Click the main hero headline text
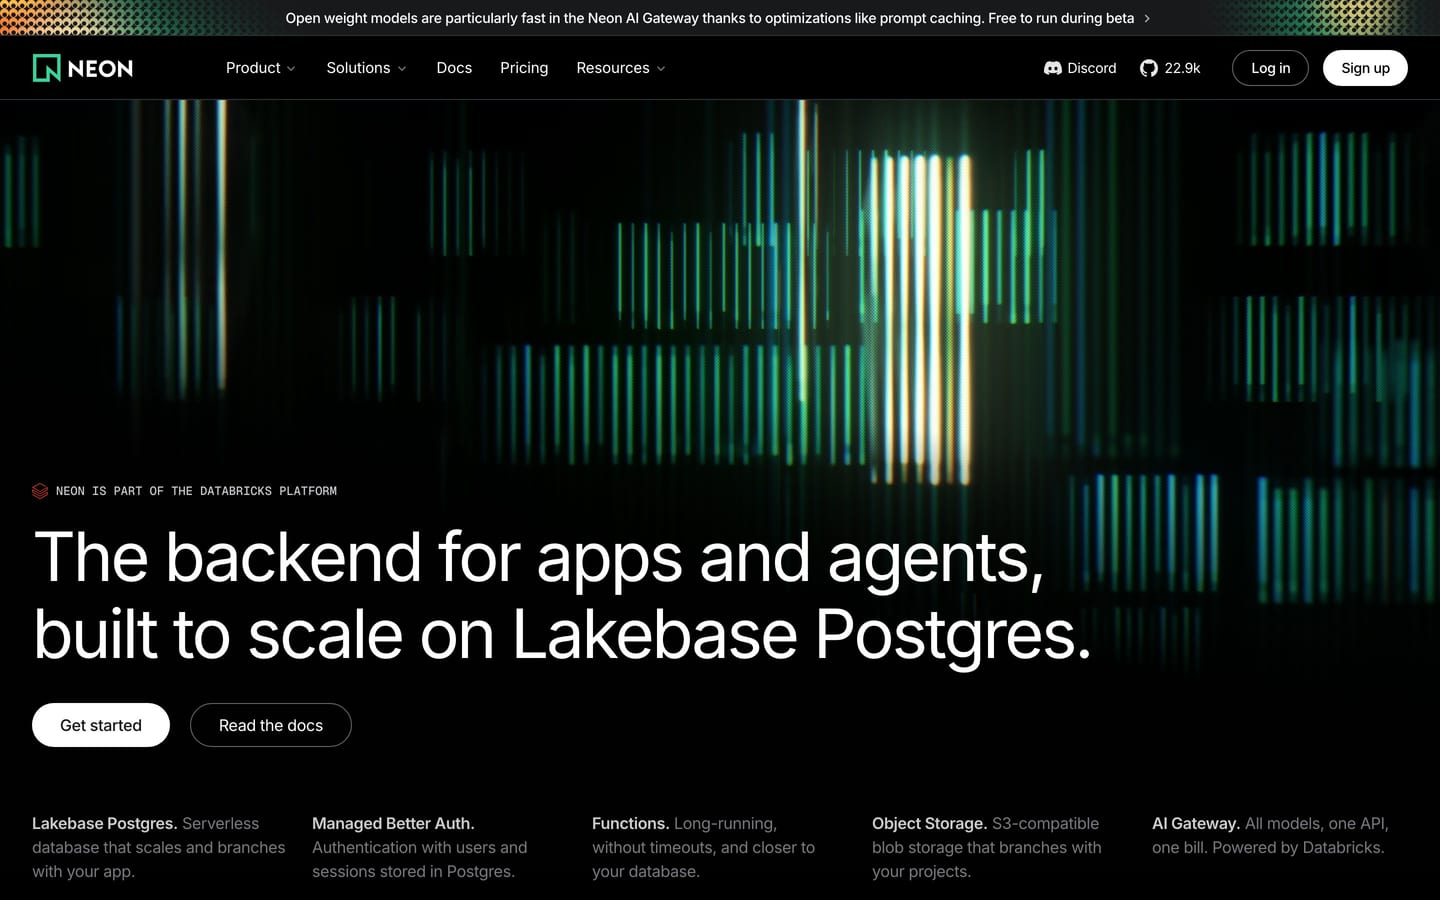The image size is (1440, 900). [x=563, y=596]
